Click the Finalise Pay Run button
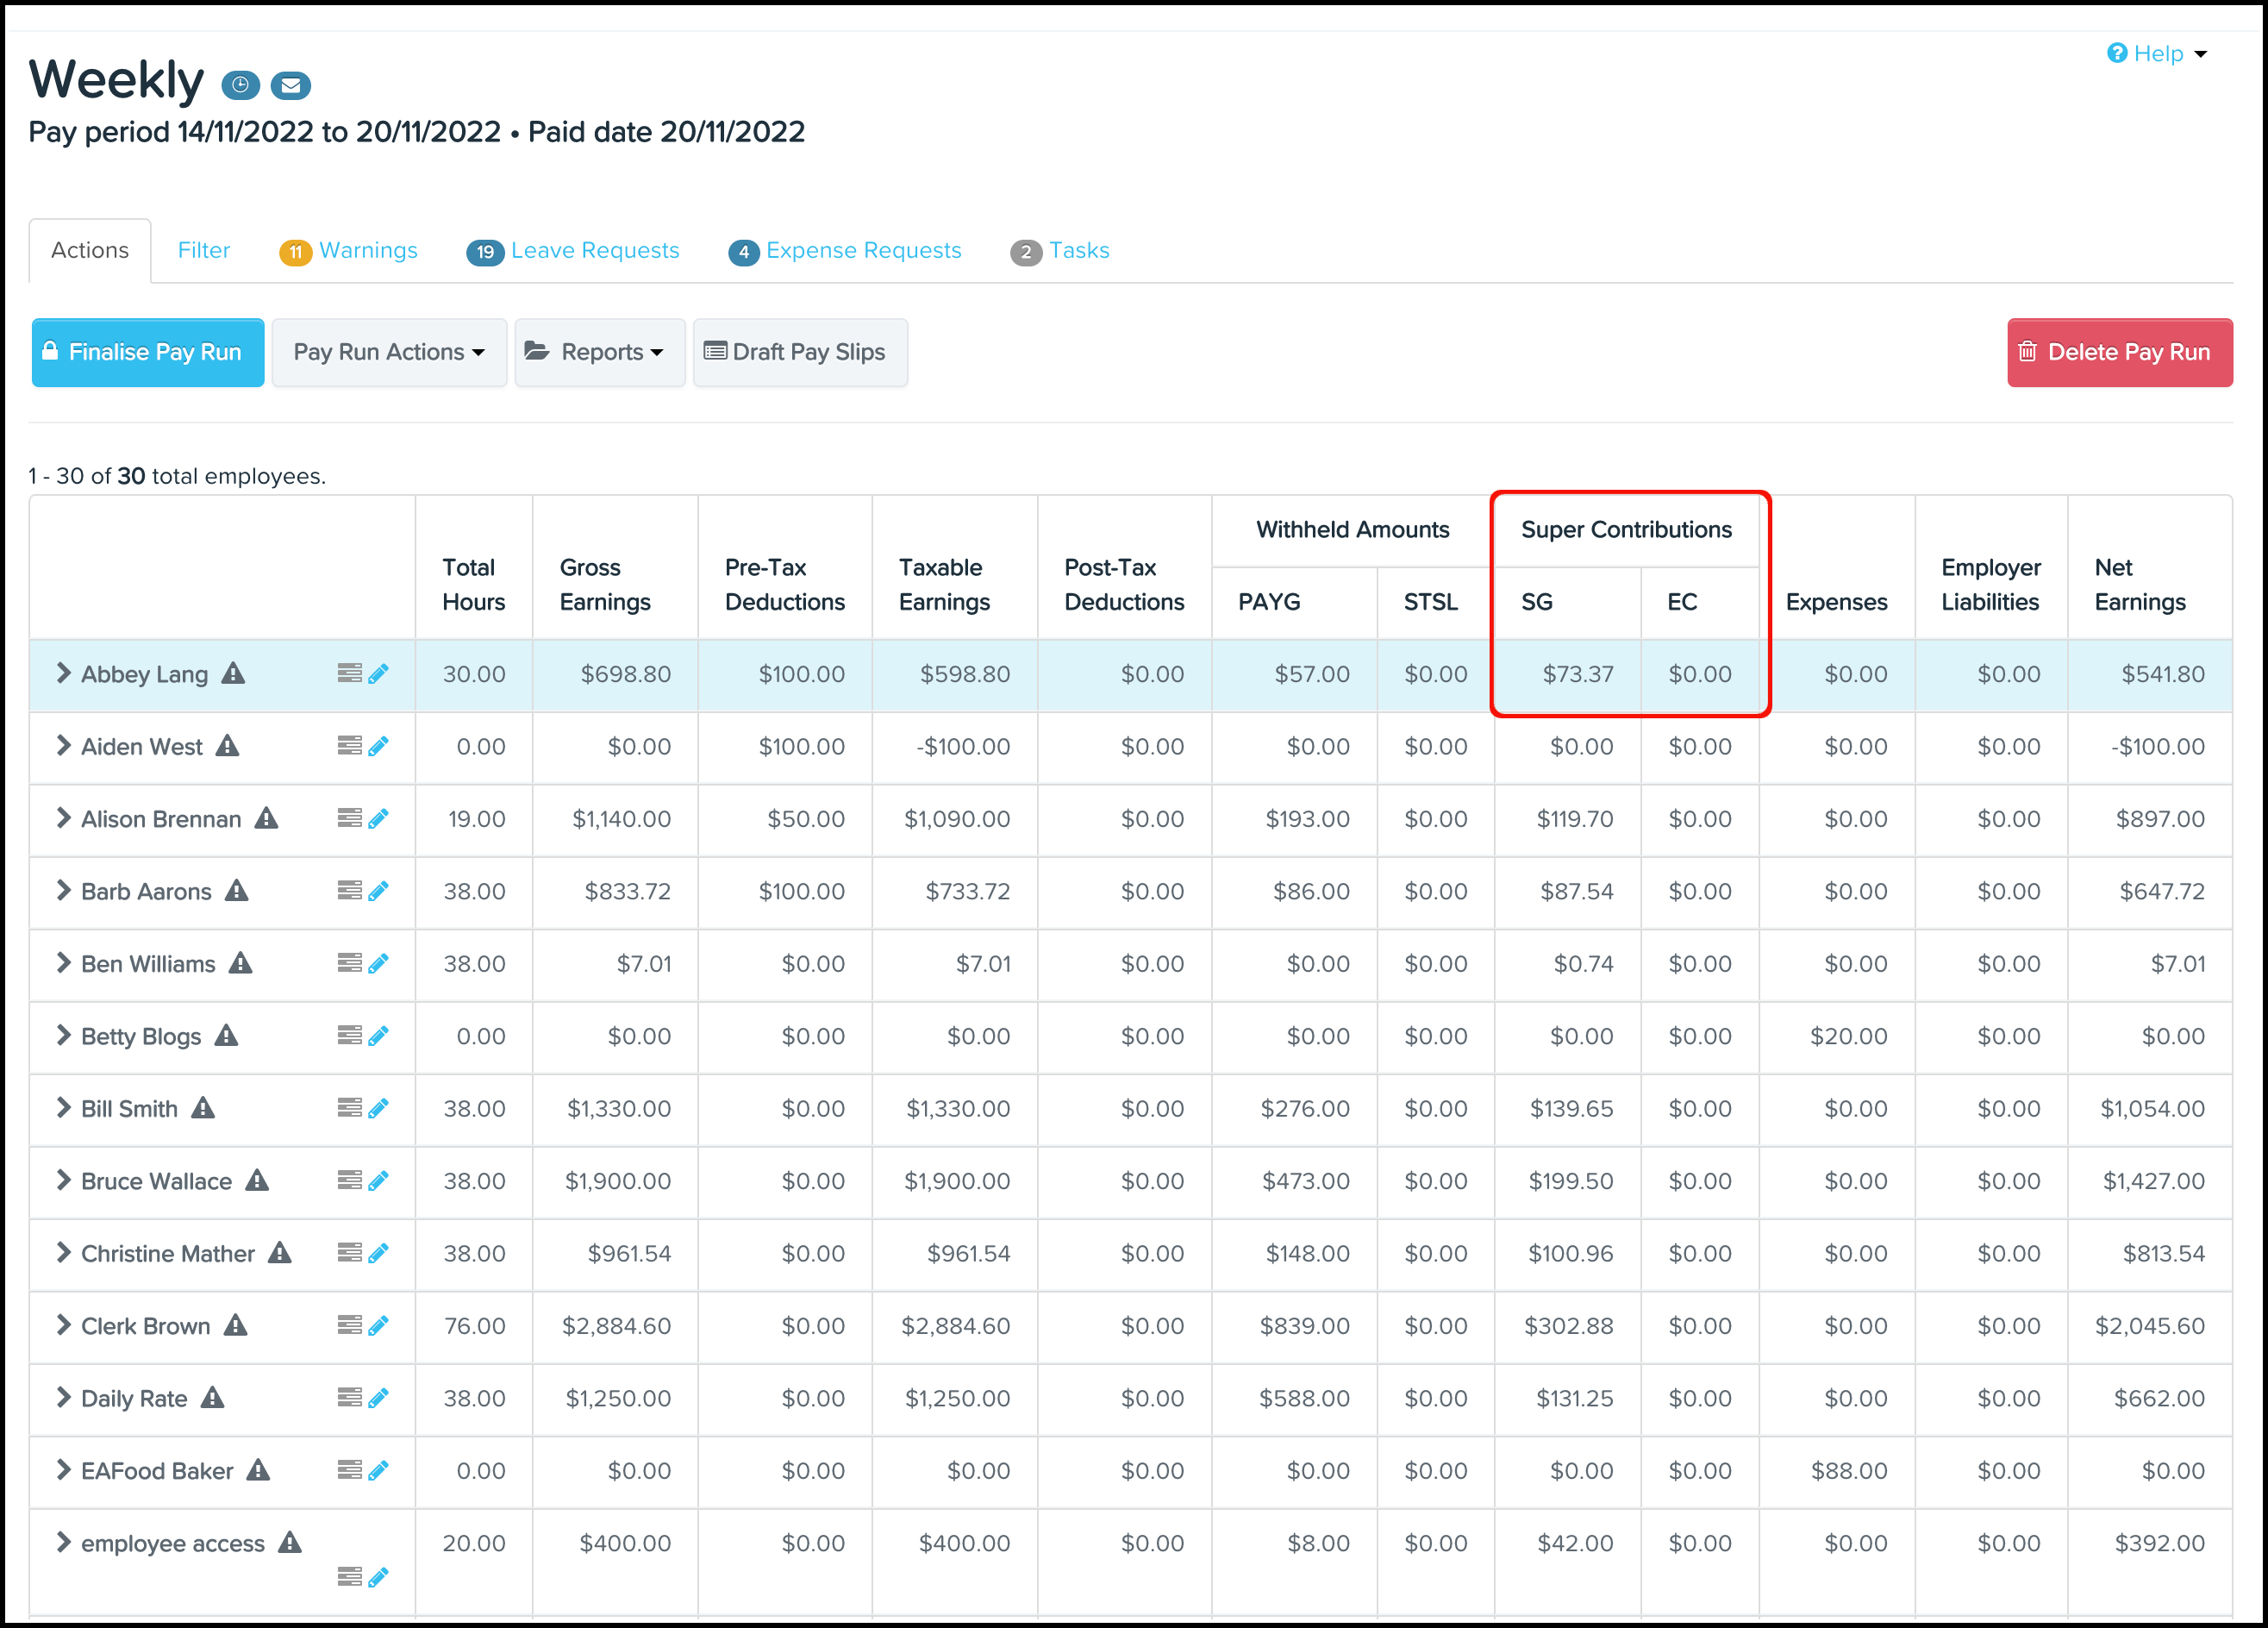The height and width of the screenshot is (1628, 2268). click(x=148, y=352)
